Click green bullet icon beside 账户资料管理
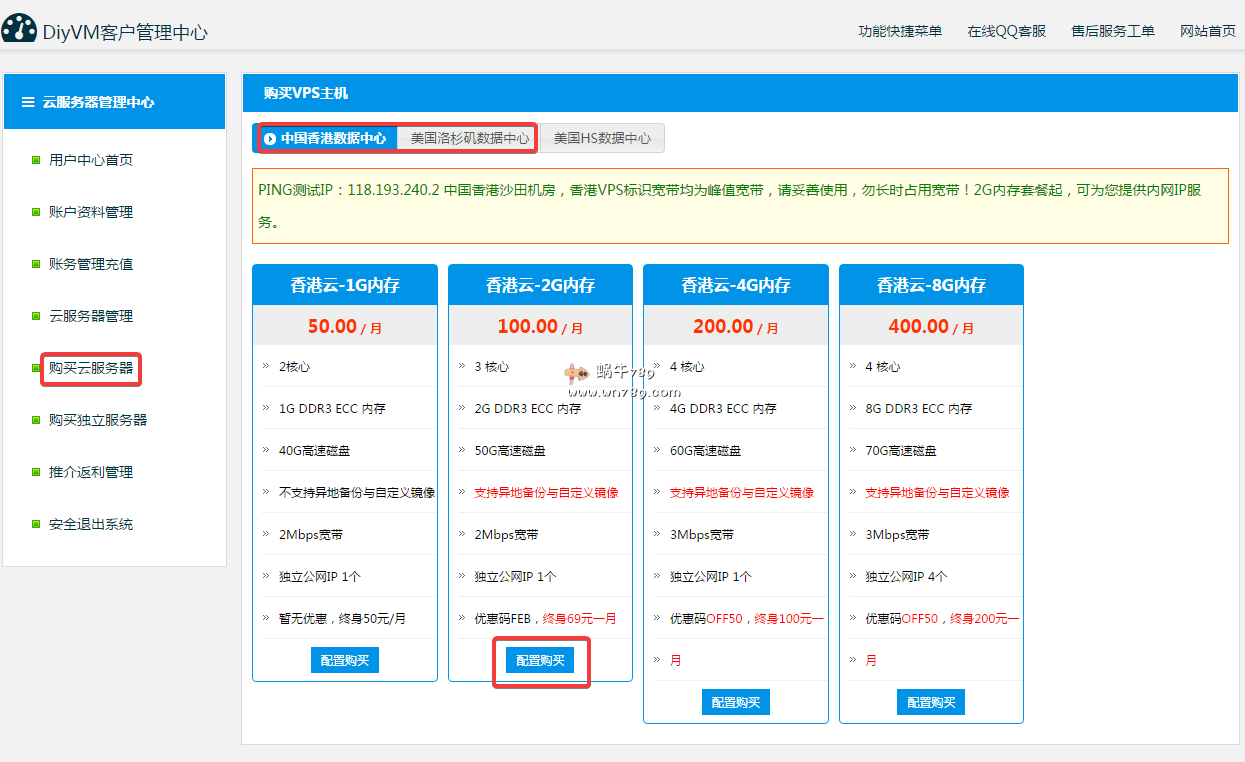This screenshot has height=762, width=1245. [x=36, y=212]
